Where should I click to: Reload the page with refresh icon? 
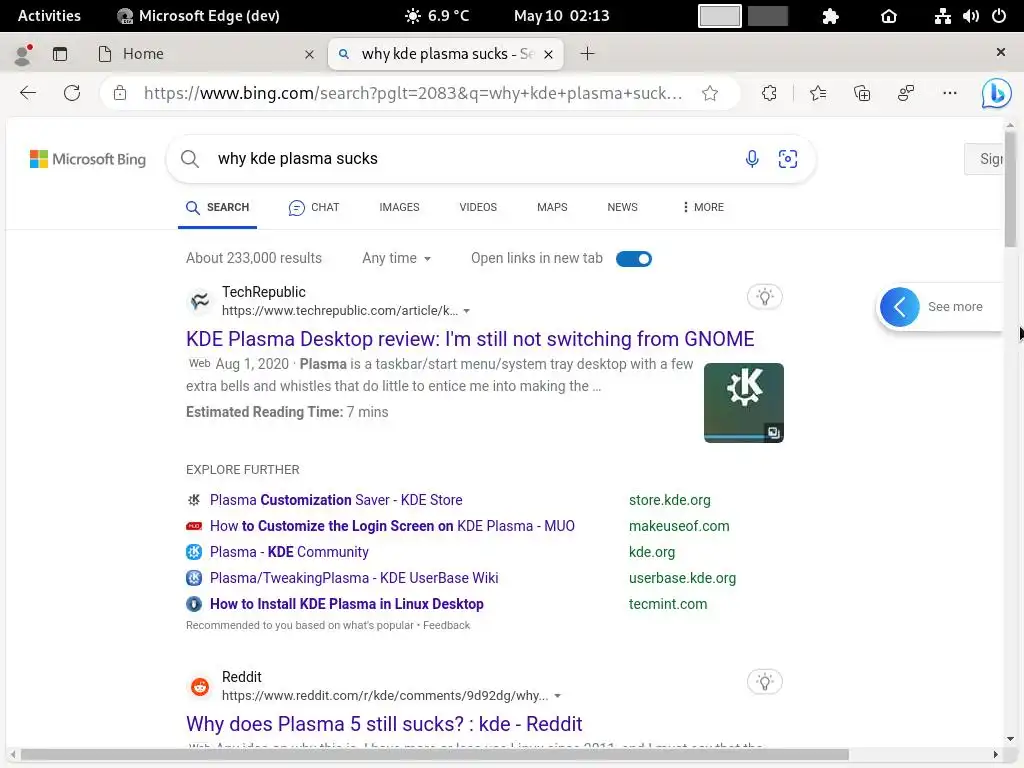click(72, 93)
